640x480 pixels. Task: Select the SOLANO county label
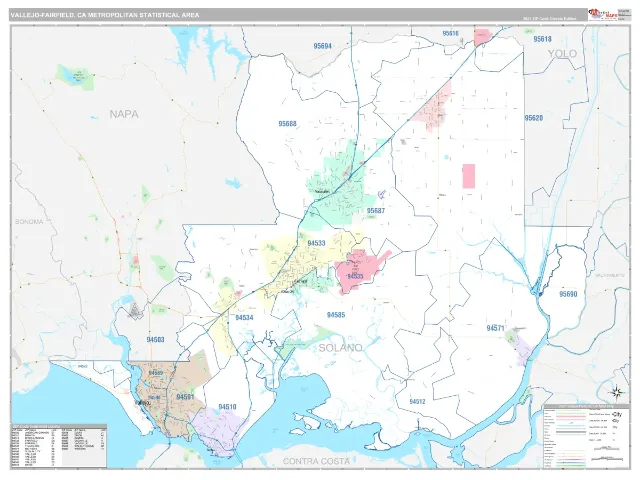tap(340, 348)
